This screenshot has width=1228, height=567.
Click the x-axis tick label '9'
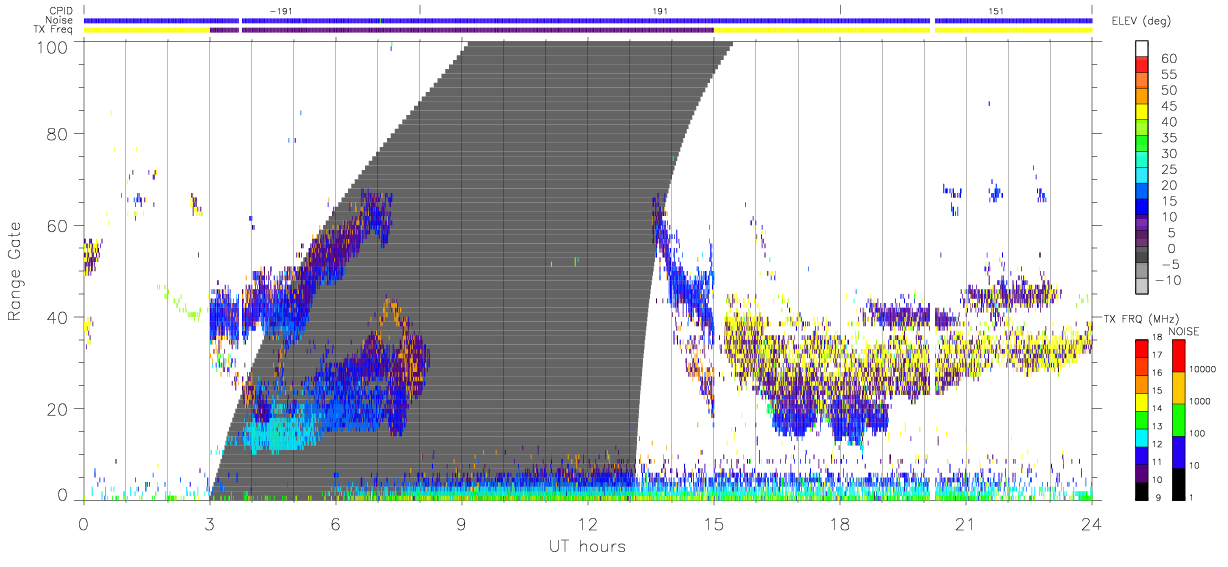461,522
